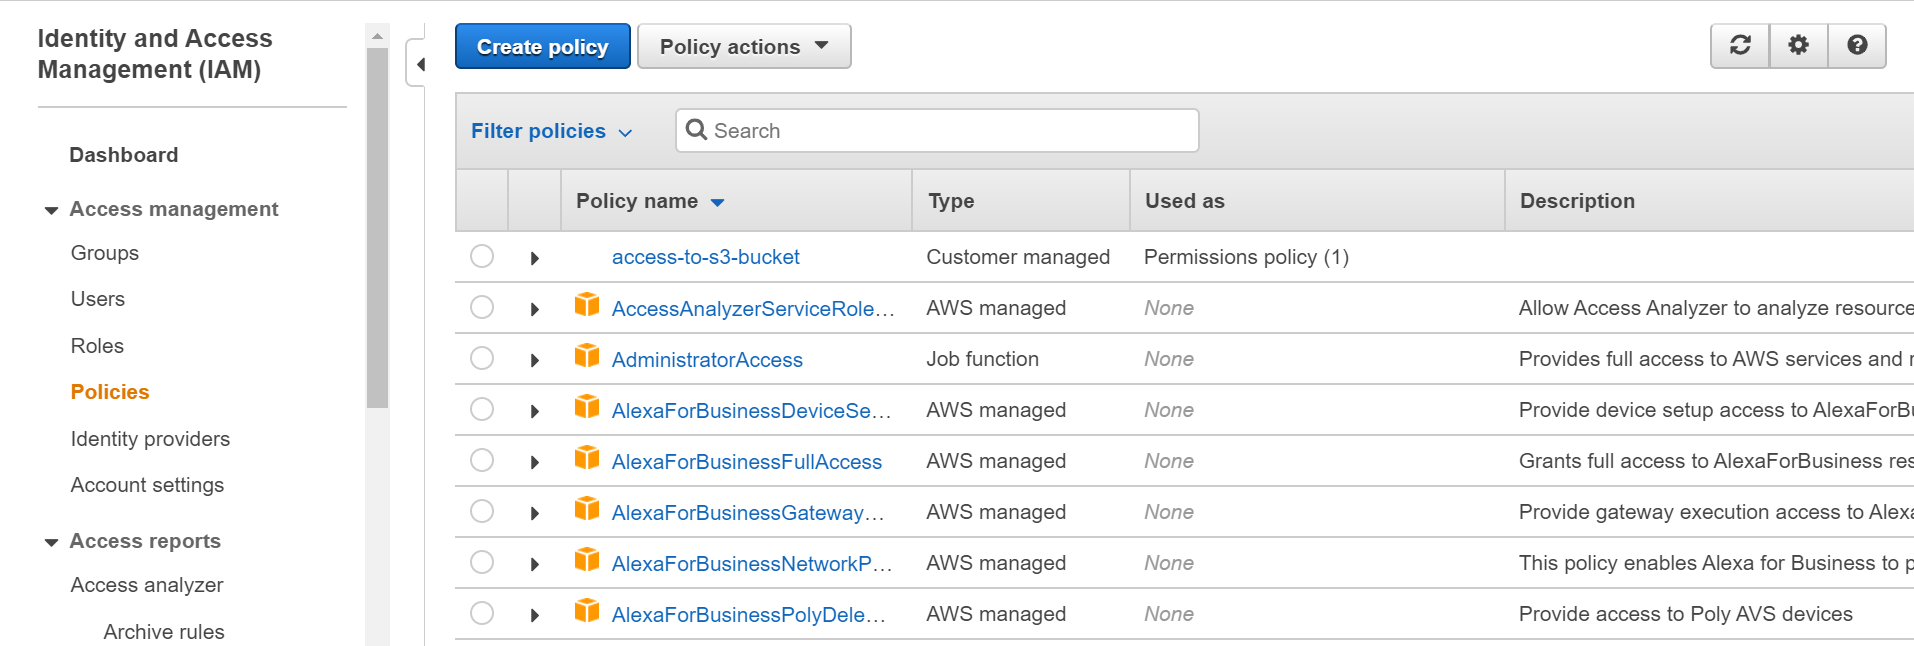The image size is (1914, 646).
Task: Select the AlexaForBusinessPolyDelegated policy radio
Action: [x=482, y=613]
